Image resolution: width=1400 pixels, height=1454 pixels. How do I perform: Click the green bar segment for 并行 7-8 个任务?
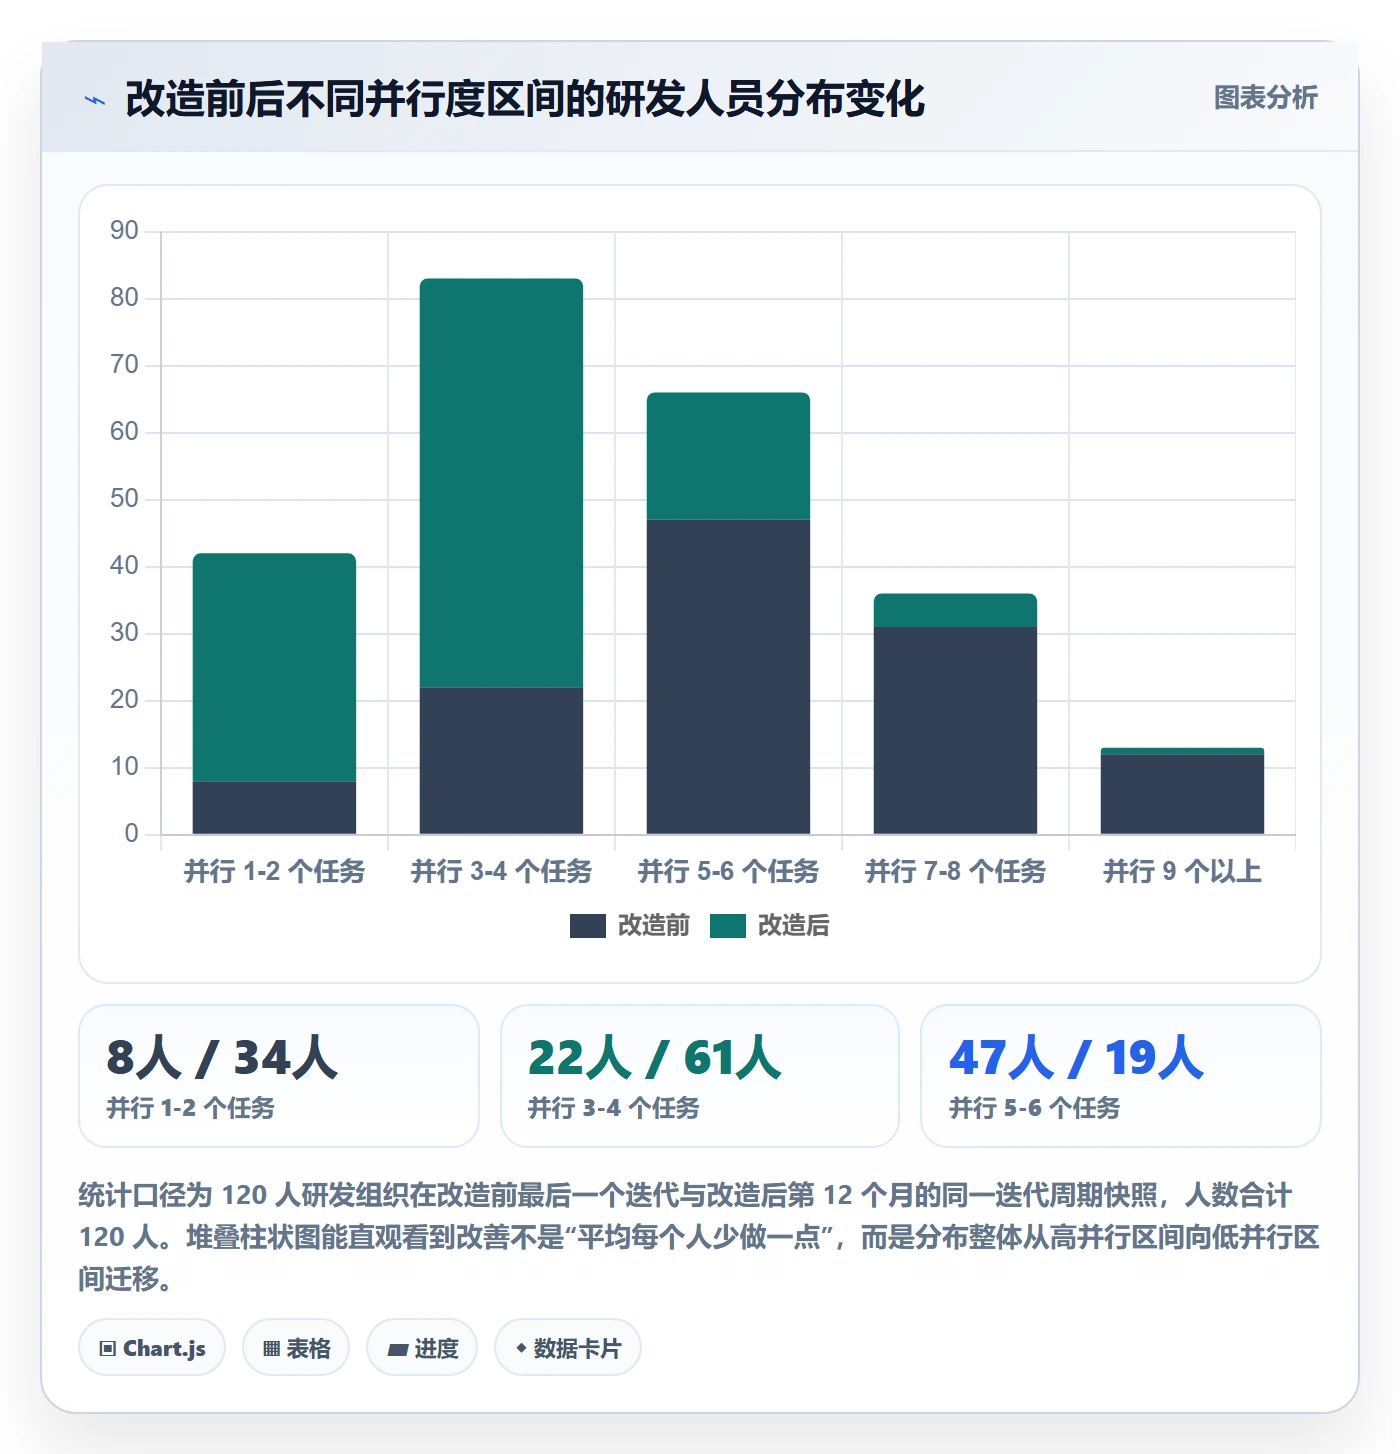[x=955, y=610]
